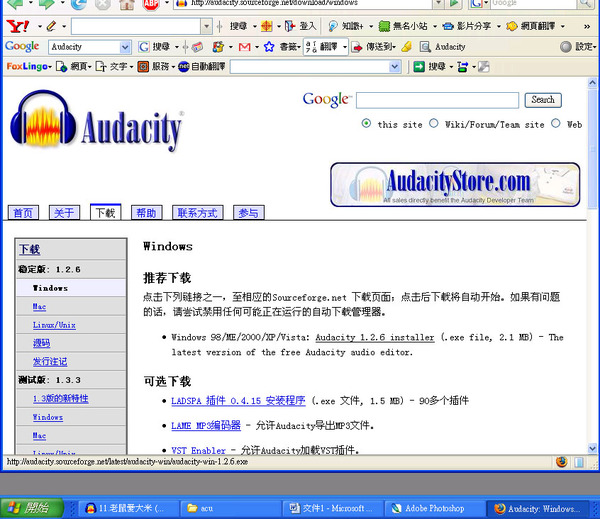Open address bar history dropdown

(439, 3)
